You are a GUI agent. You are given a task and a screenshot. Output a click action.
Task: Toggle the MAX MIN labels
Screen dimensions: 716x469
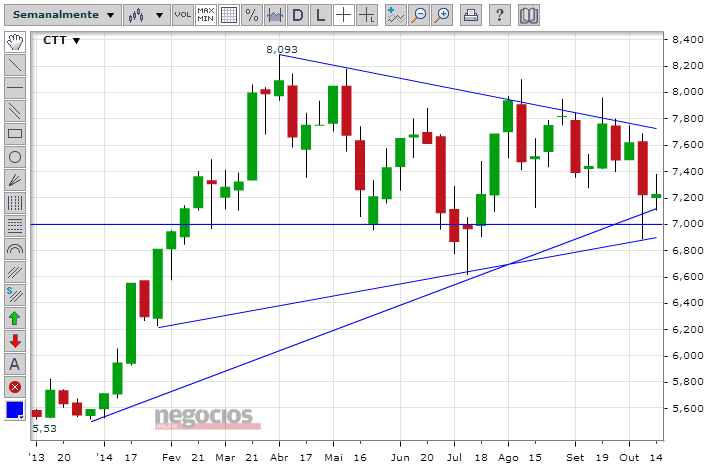(x=205, y=15)
